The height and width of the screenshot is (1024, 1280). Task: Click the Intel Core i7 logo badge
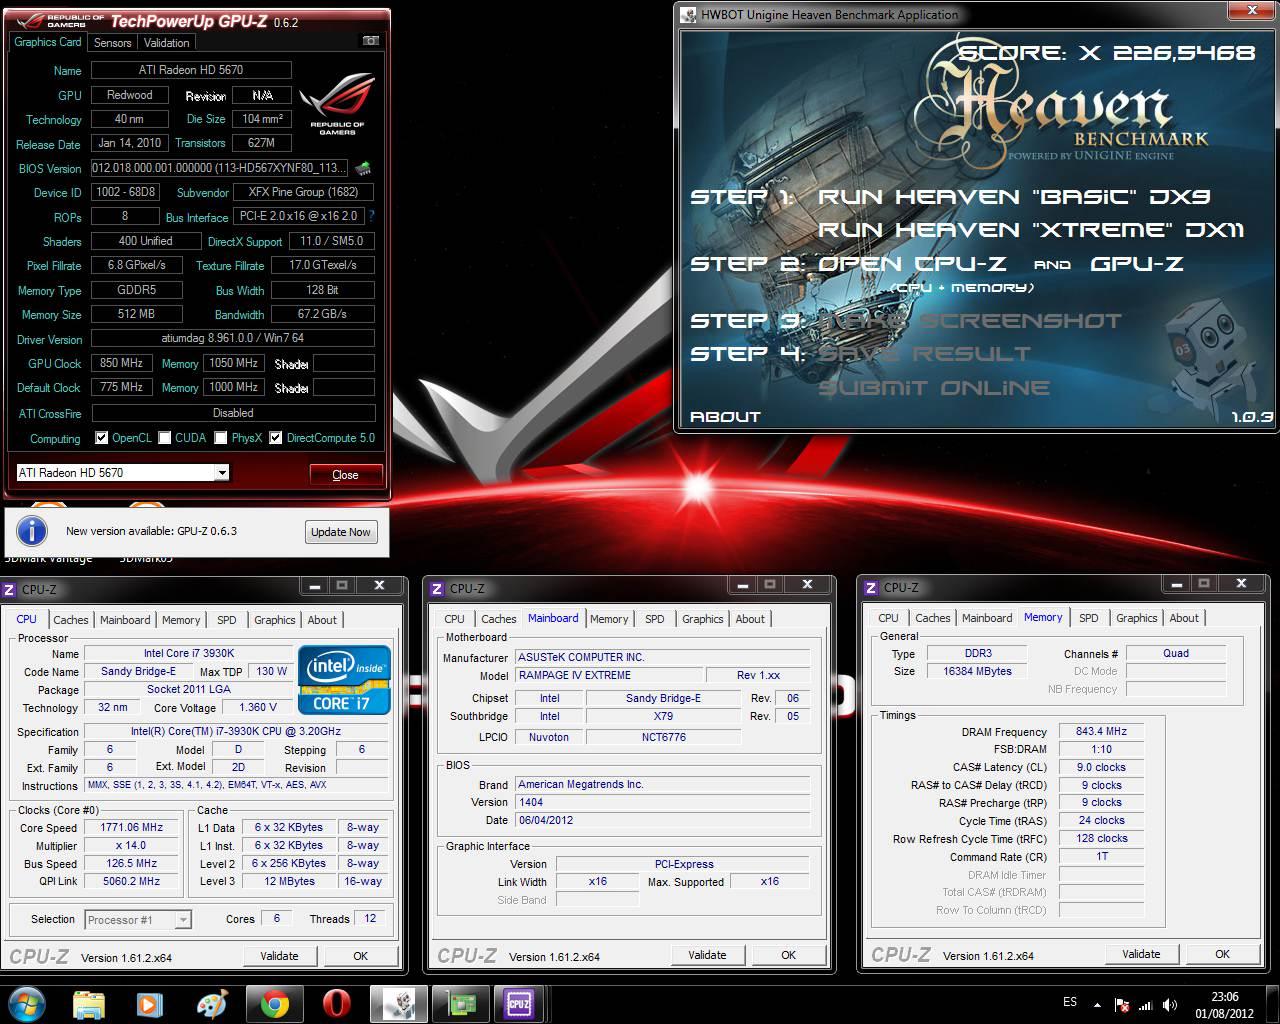344,680
